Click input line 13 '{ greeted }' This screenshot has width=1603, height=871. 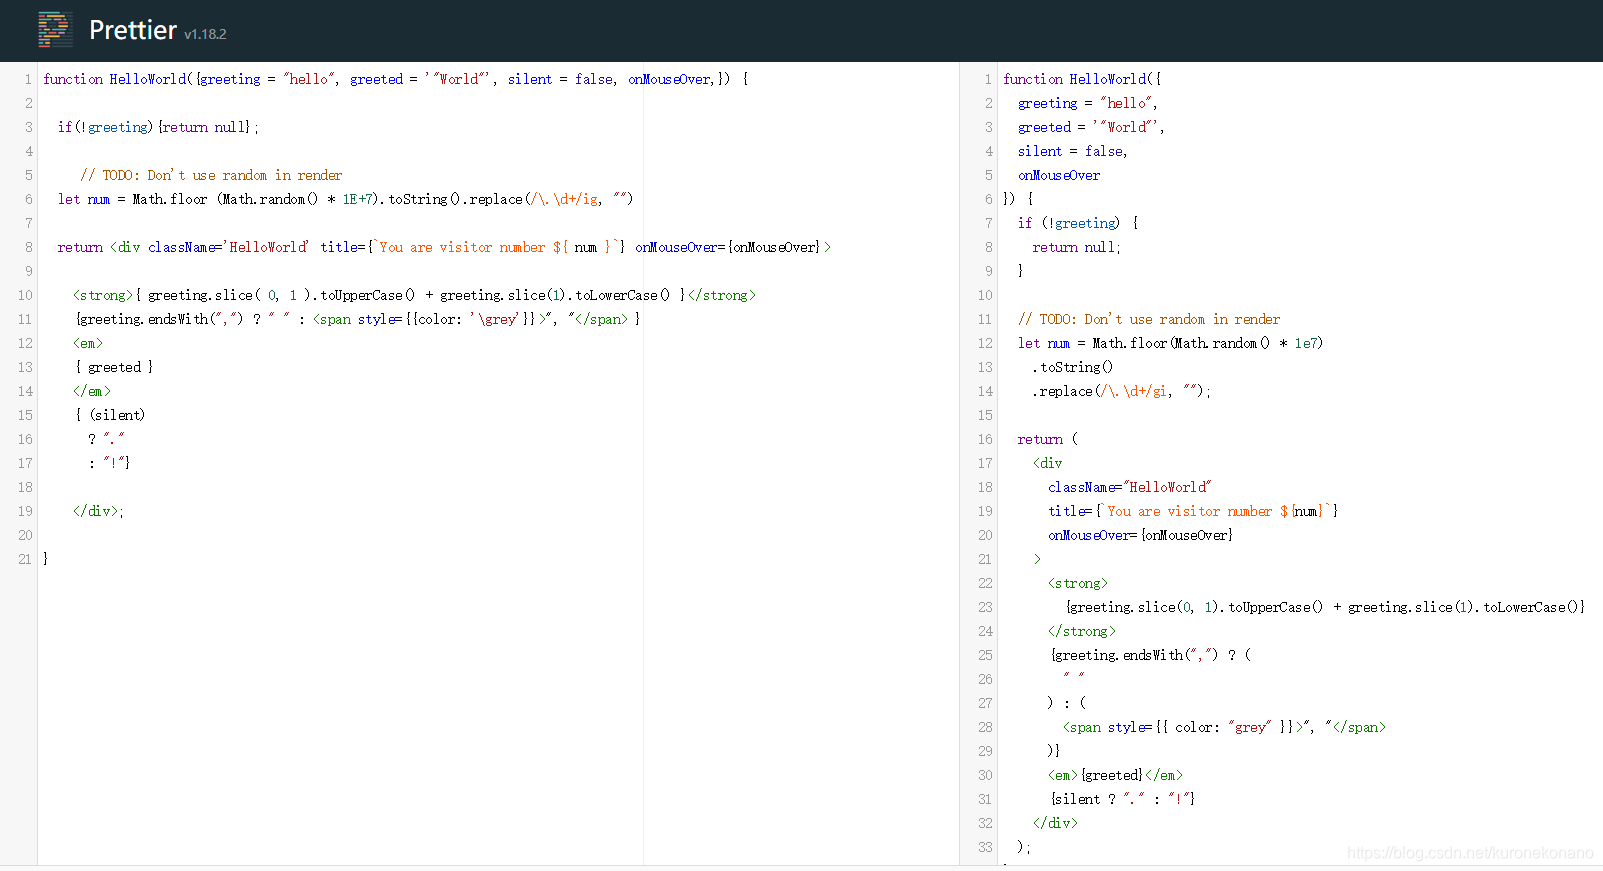[114, 367]
